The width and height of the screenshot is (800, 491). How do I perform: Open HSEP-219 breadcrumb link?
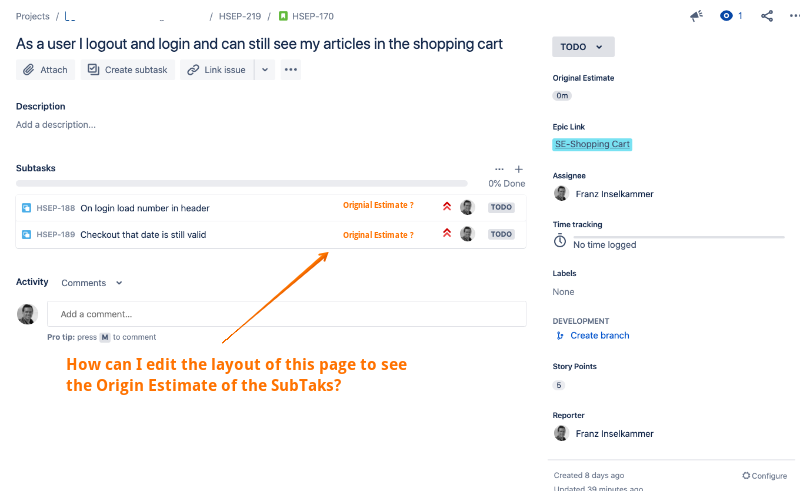pos(240,16)
